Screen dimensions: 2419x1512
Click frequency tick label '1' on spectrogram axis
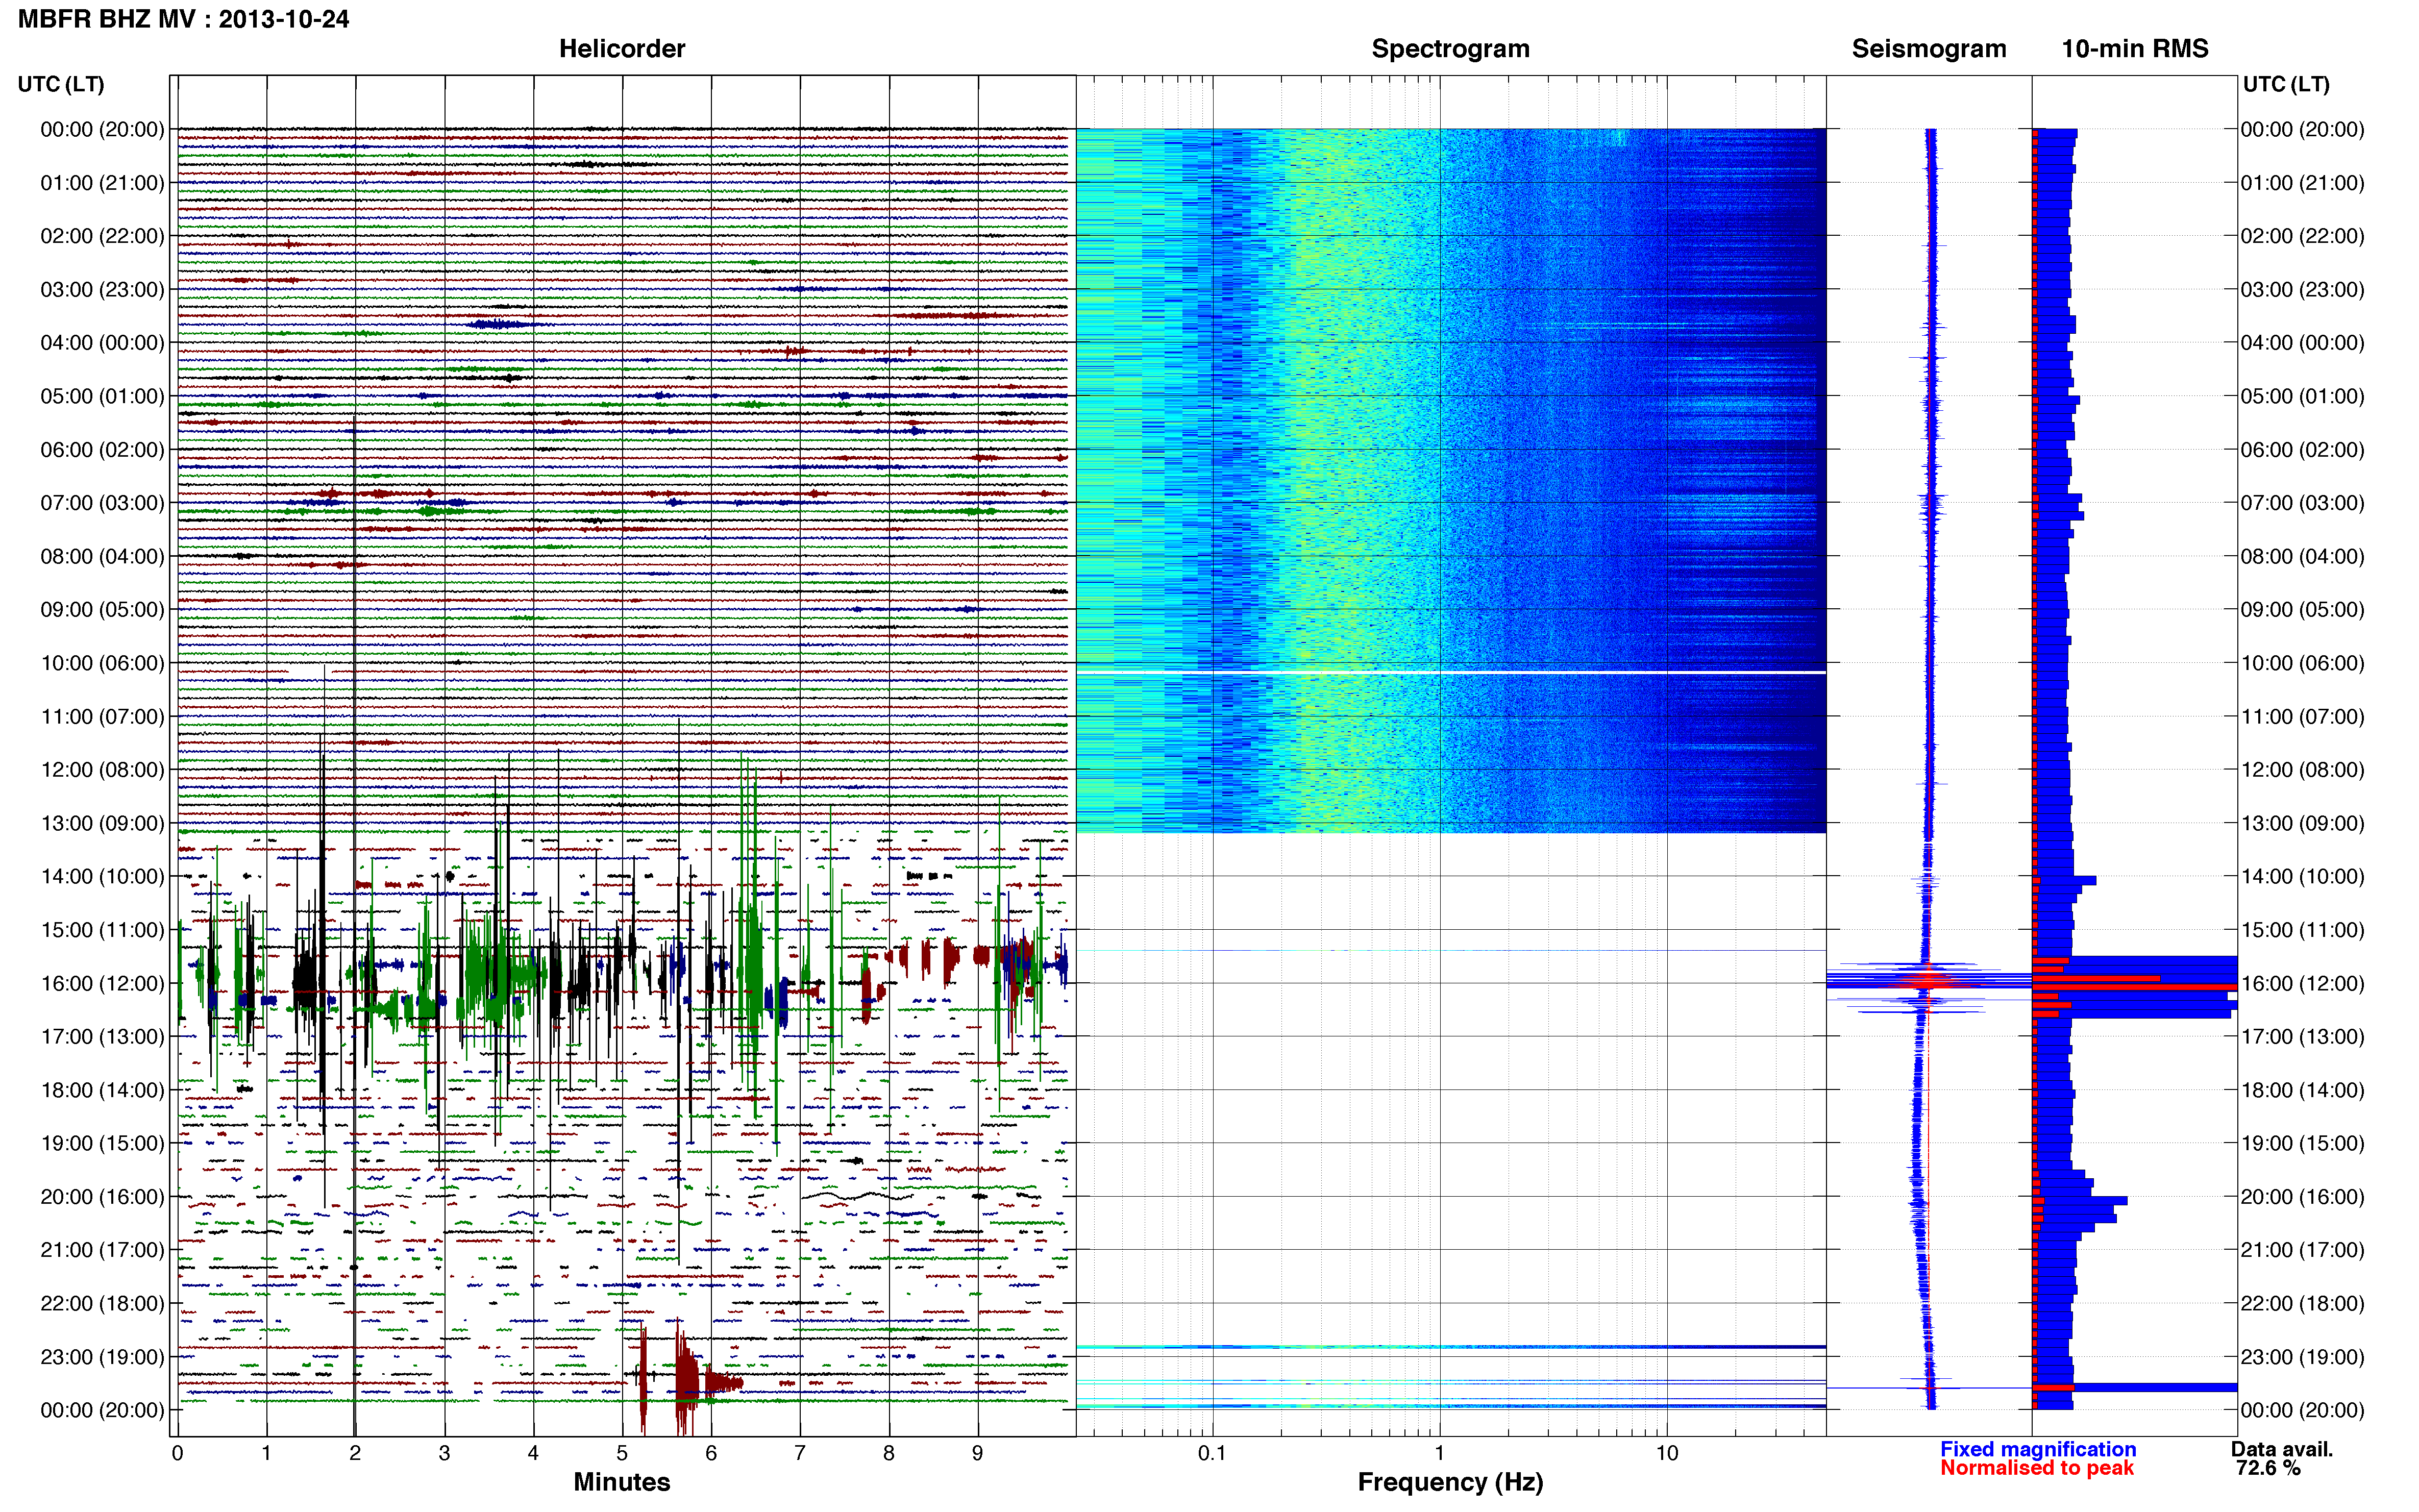pos(1439,1453)
